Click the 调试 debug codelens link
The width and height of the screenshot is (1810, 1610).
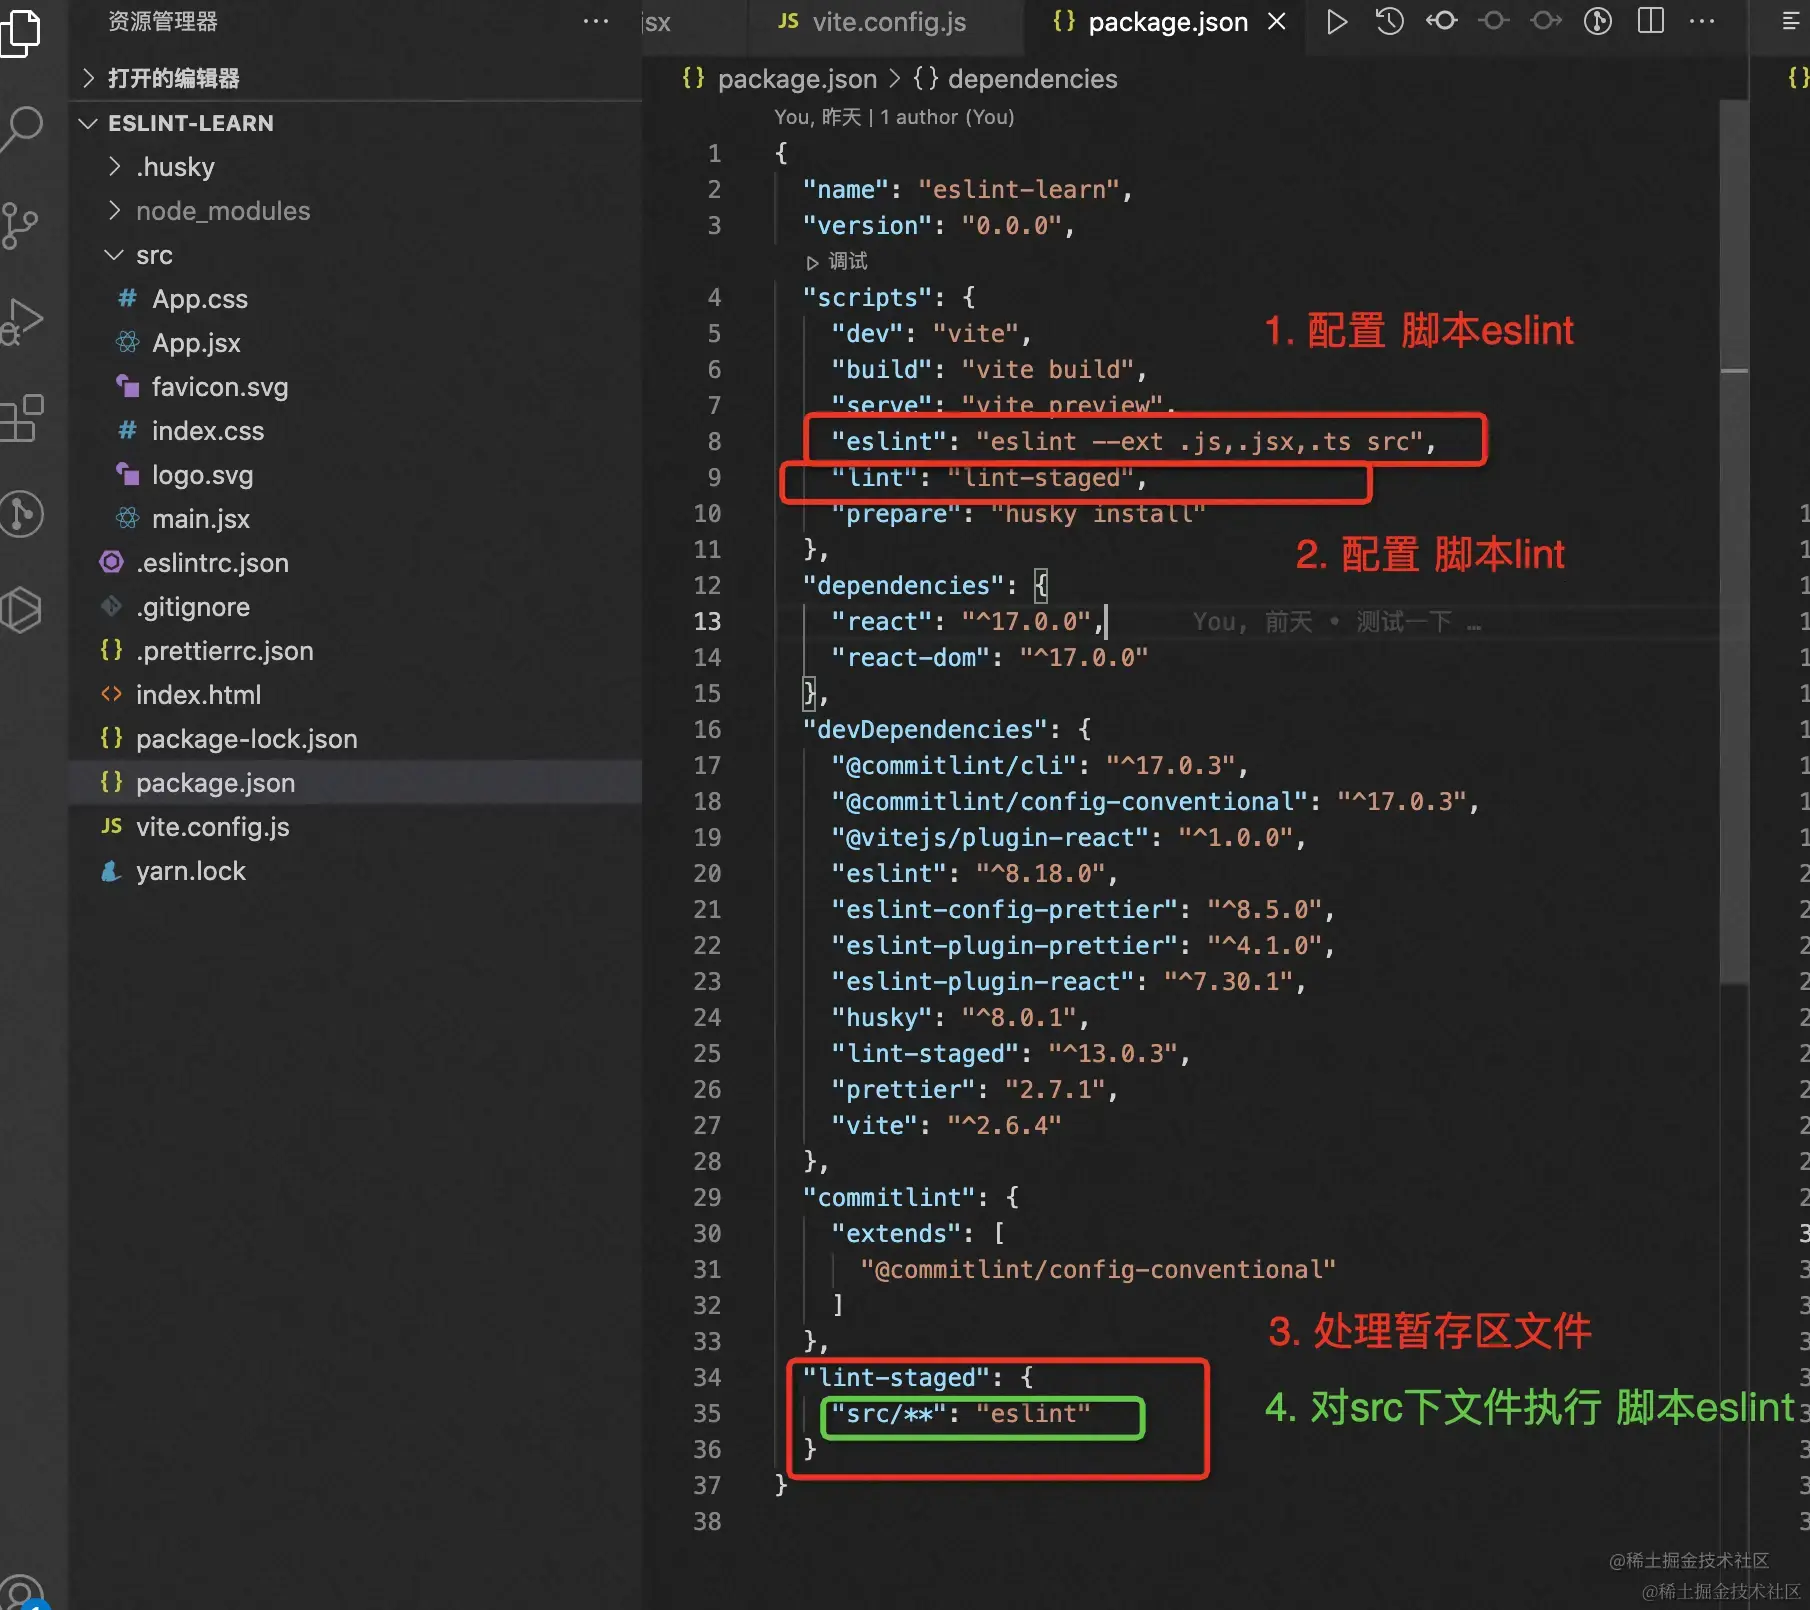coord(837,261)
